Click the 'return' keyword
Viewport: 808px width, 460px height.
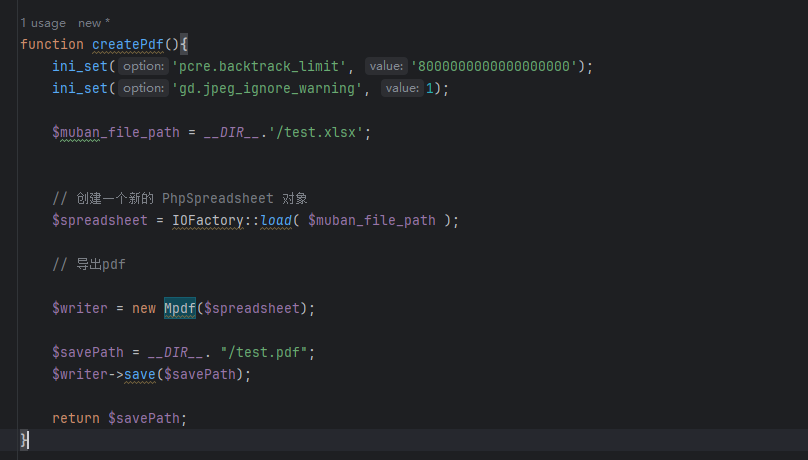(76, 418)
